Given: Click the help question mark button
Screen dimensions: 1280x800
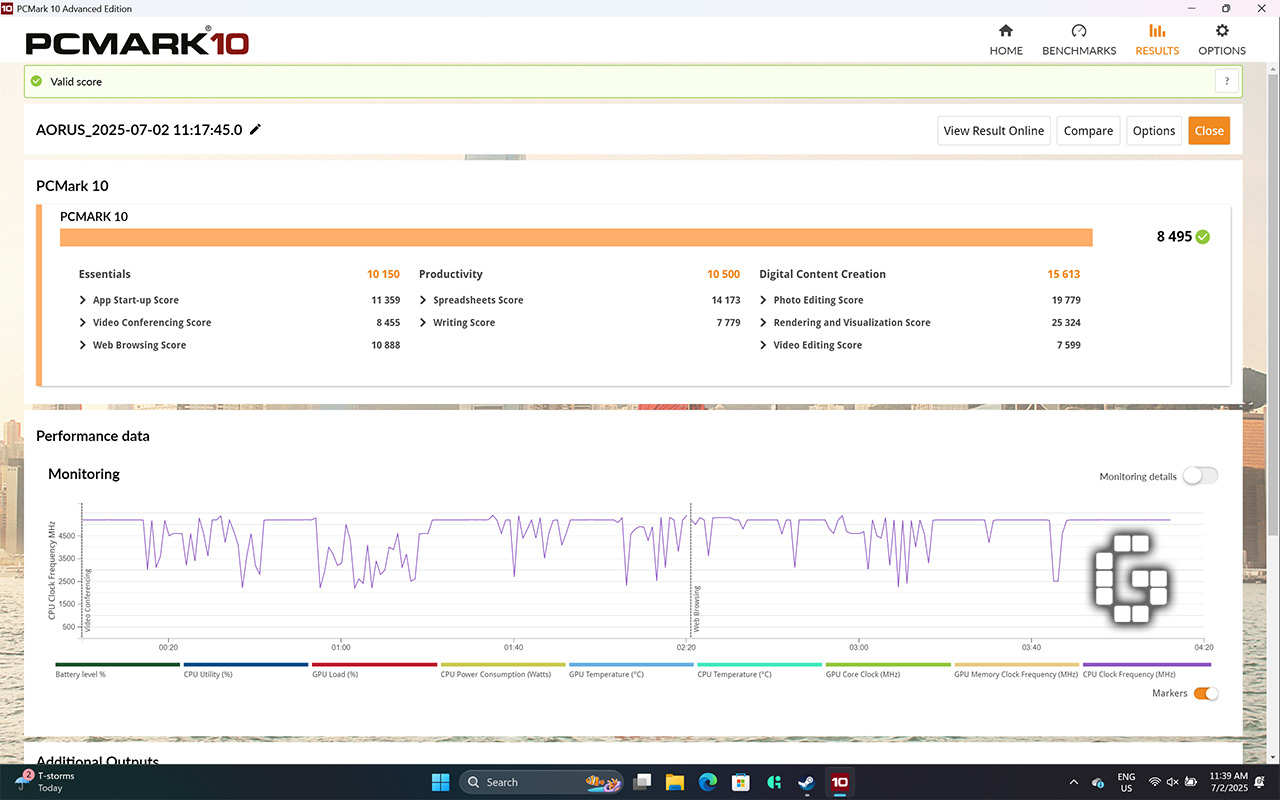Looking at the screenshot, I should pyautogui.click(x=1227, y=82).
